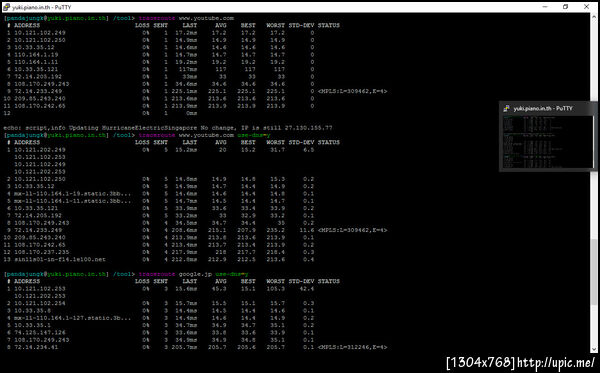The height and width of the screenshot is (373, 600).
Task: Click the '0ms' value in hop 12
Action: [191, 113]
